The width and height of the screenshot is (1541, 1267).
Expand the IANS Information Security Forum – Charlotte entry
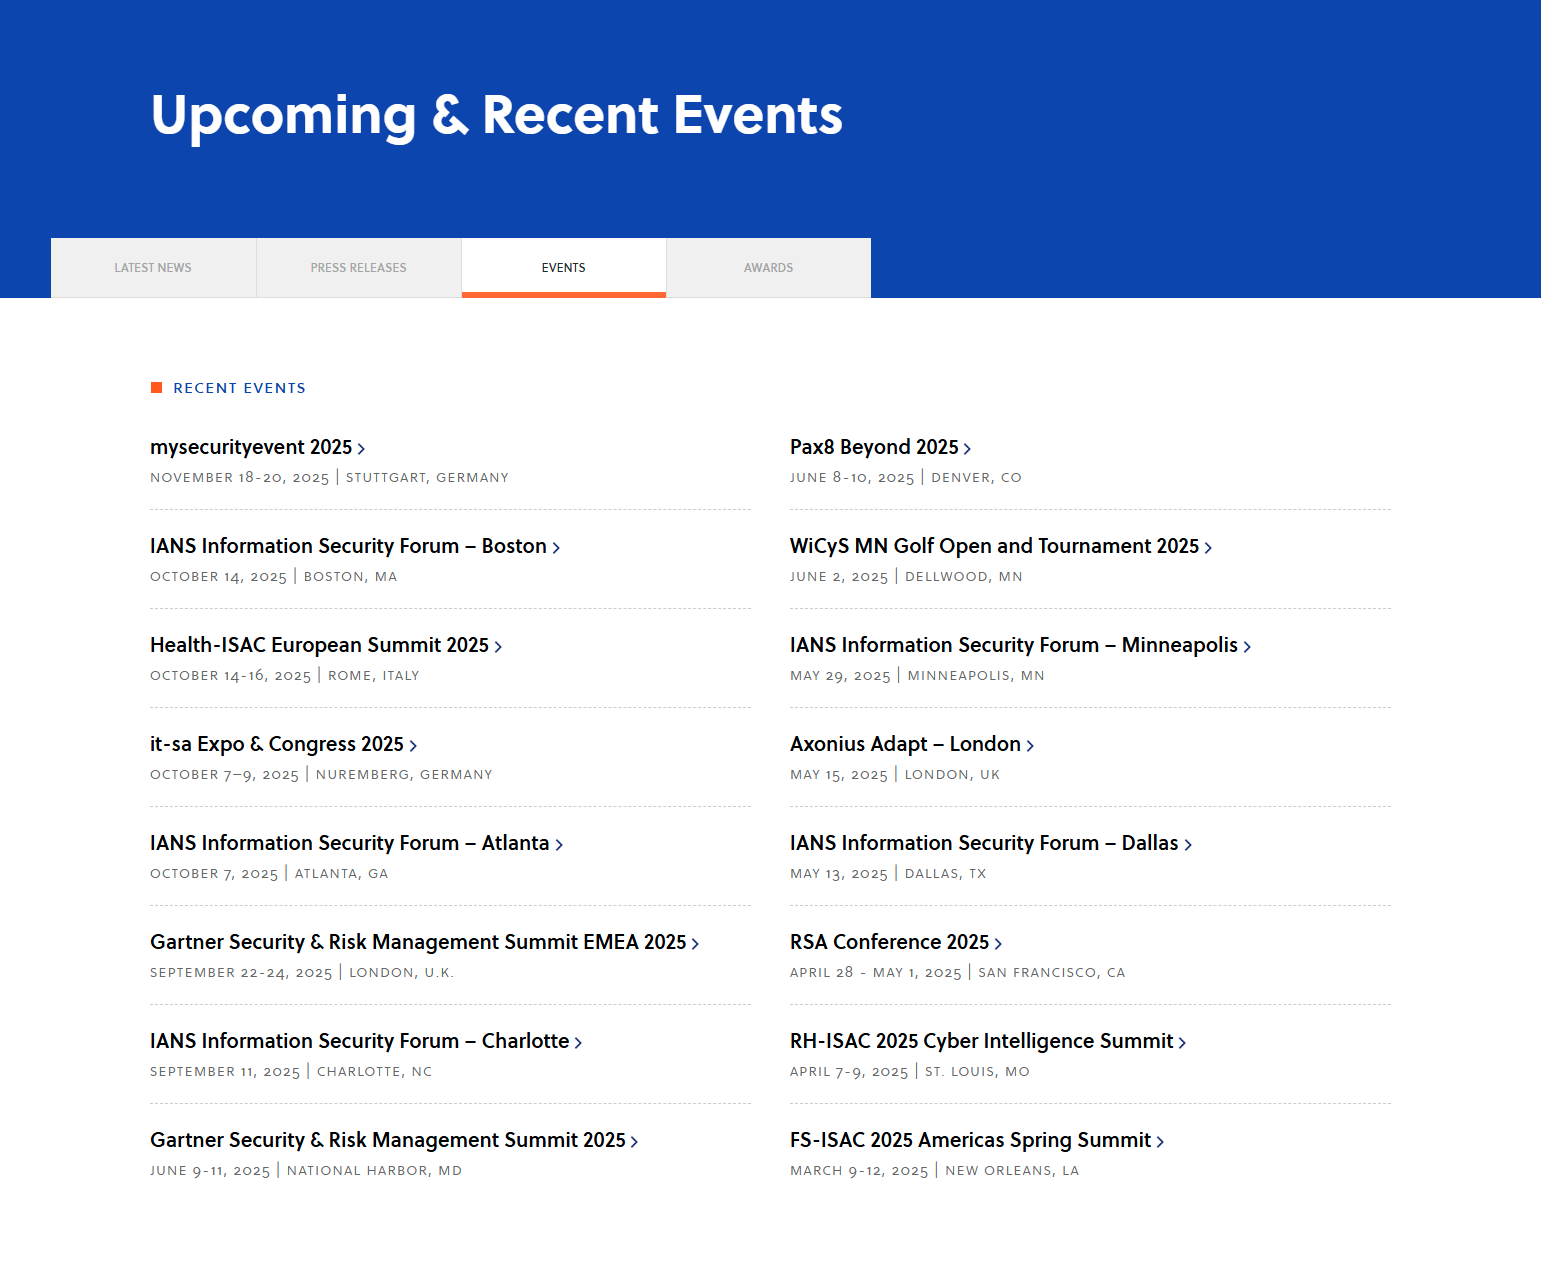pyautogui.click(x=358, y=1042)
